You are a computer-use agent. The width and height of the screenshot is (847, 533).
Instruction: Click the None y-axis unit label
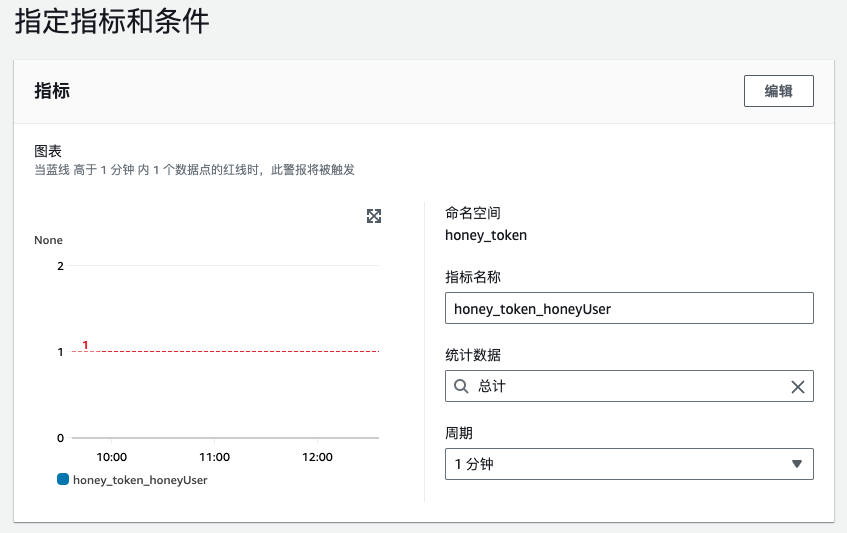(x=48, y=240)
